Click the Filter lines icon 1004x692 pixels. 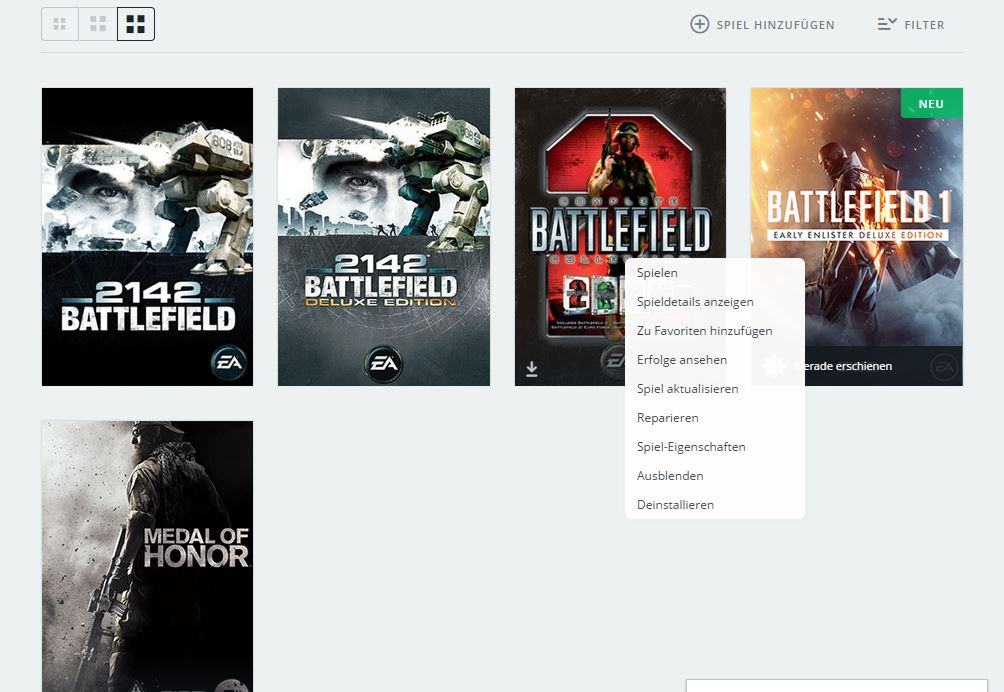887,24
